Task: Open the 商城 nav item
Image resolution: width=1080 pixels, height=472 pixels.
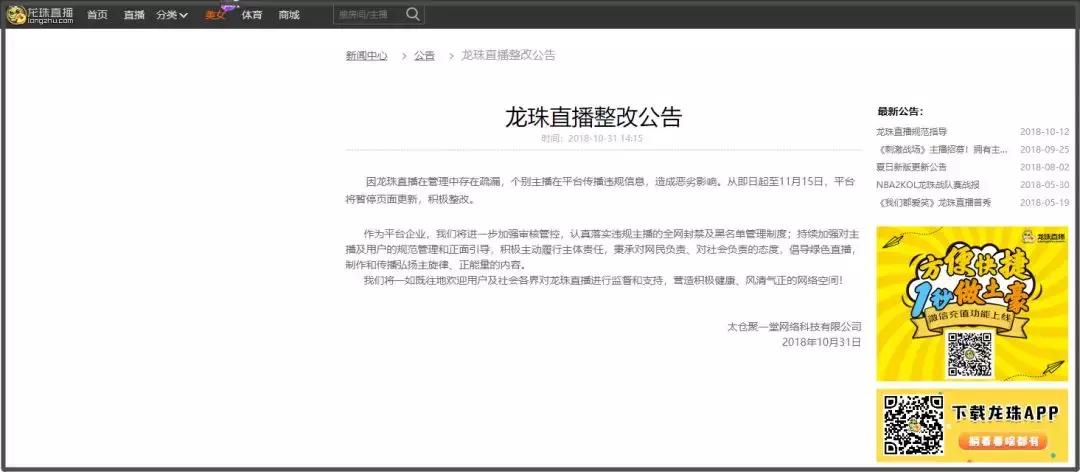Action: [289, 14]
